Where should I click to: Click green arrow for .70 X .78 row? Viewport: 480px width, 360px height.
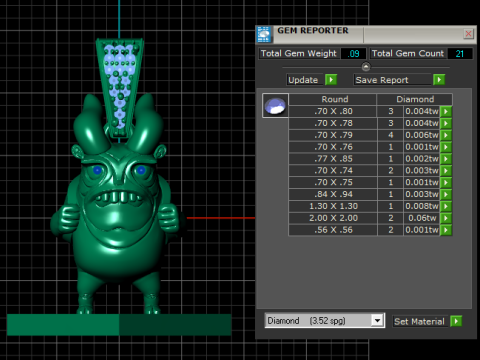pyautogui.click(x=446, y=123)
